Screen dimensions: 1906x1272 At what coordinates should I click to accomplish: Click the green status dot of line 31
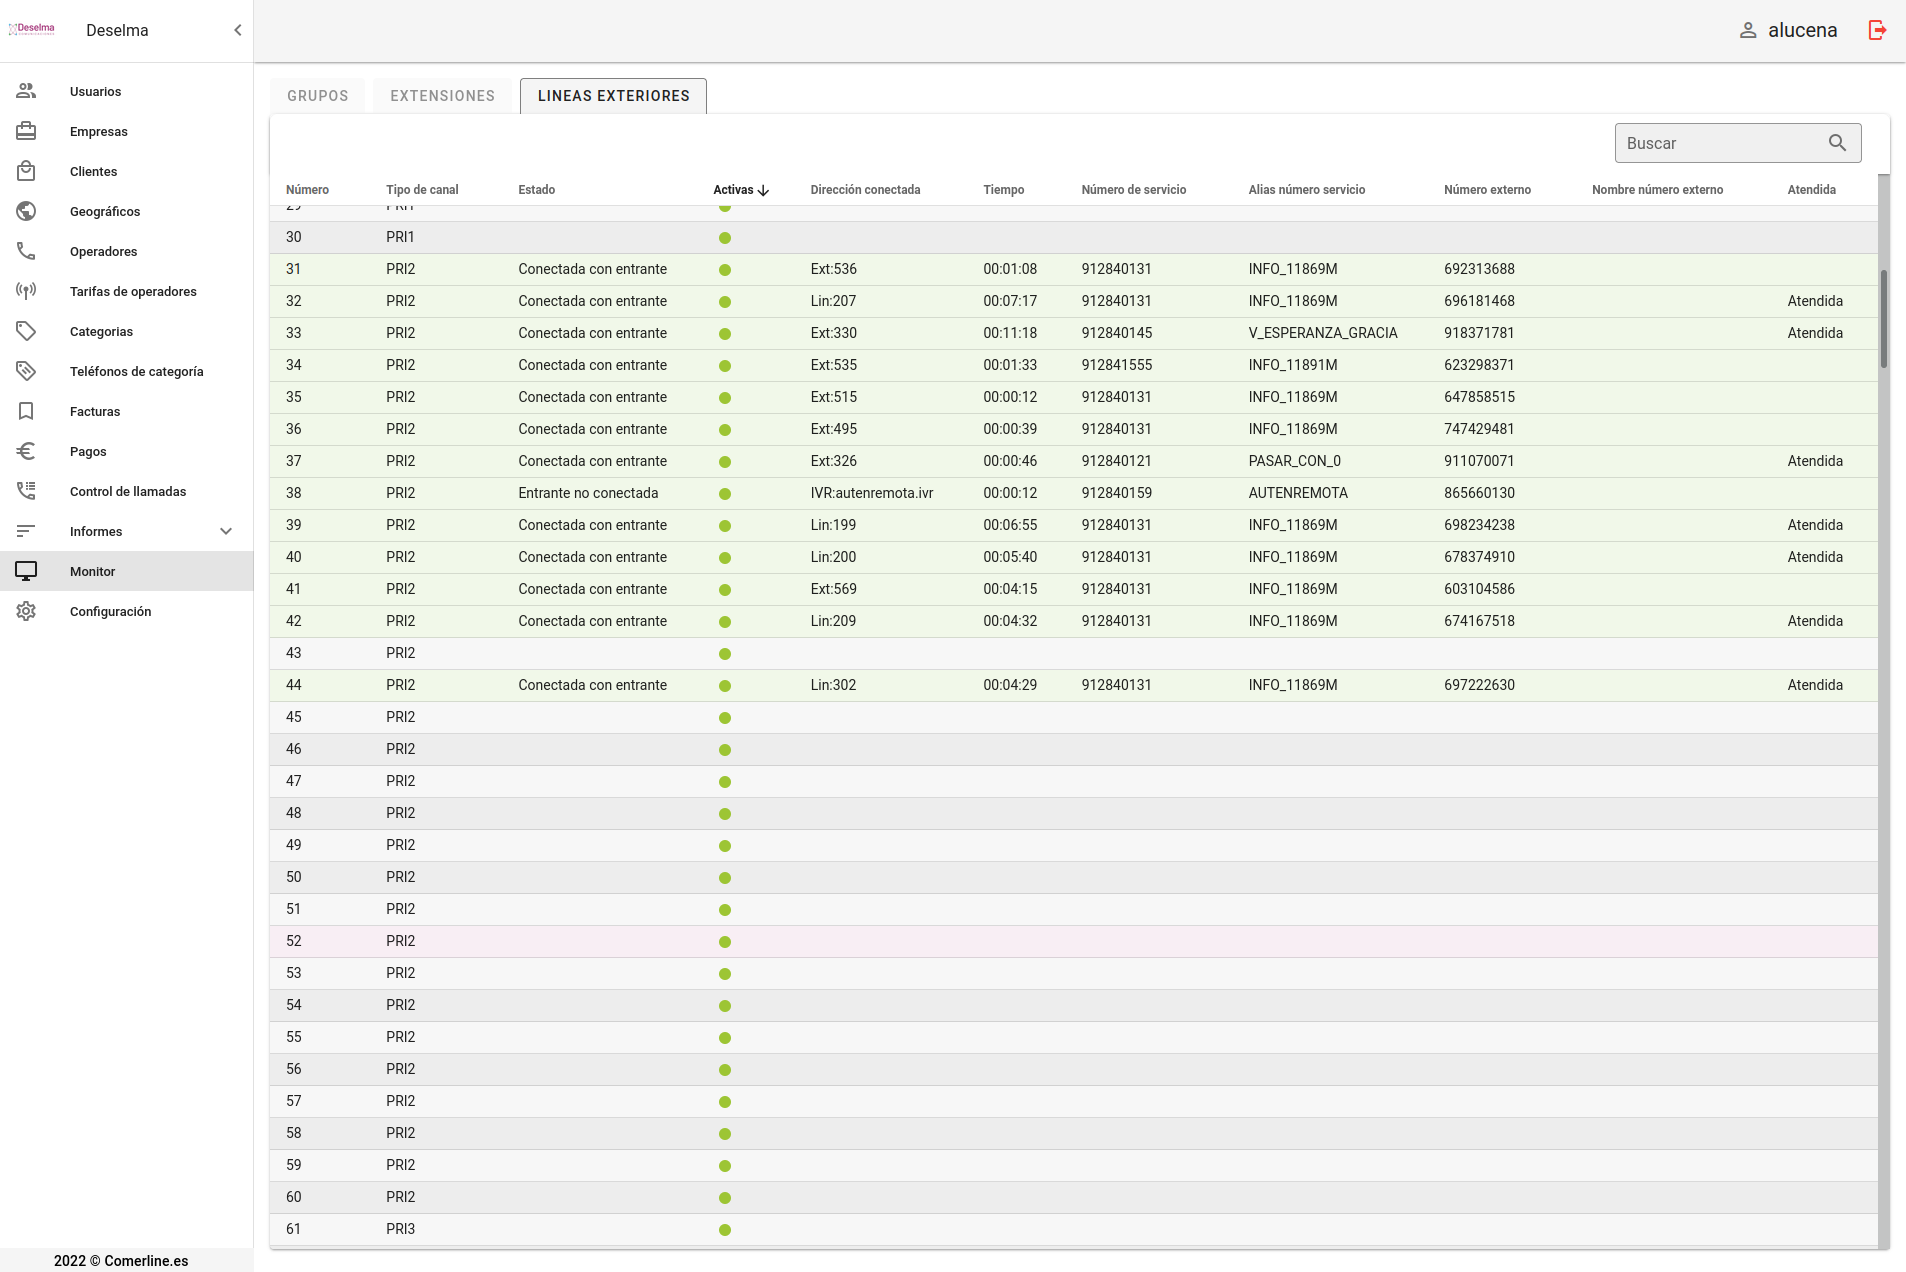coord(725,270)
